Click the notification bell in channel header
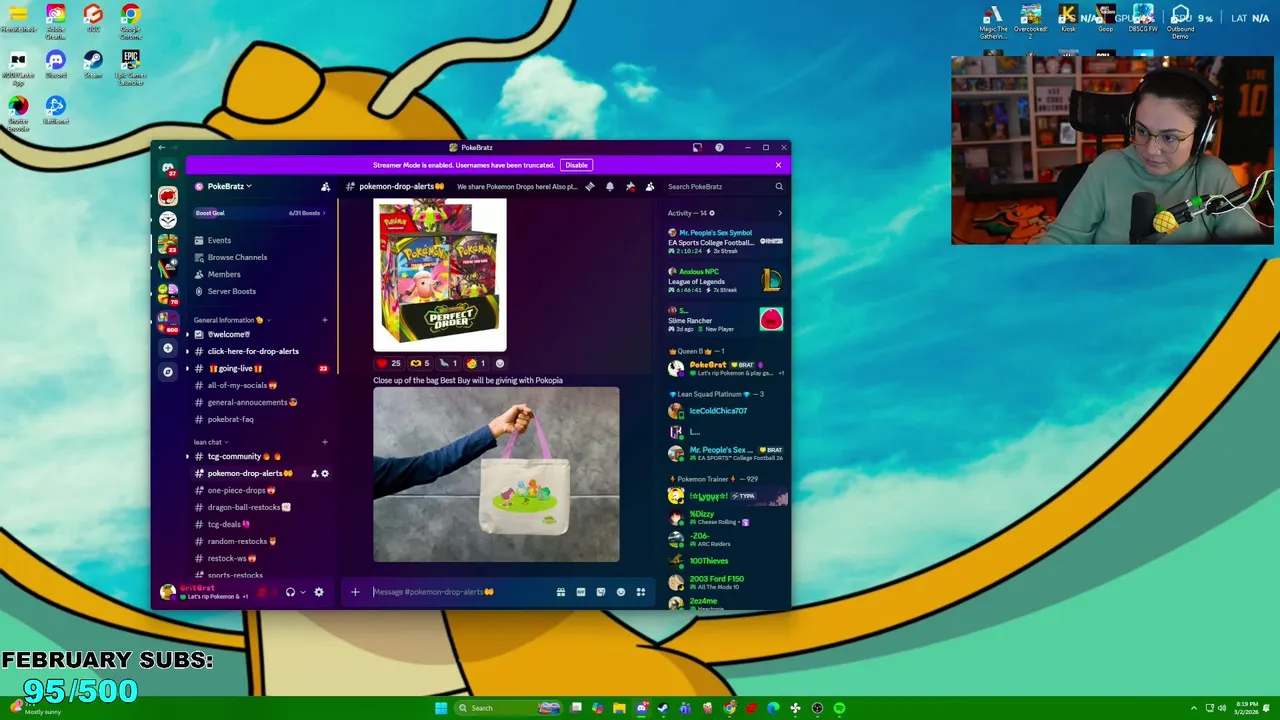 (x=610, y=187)
